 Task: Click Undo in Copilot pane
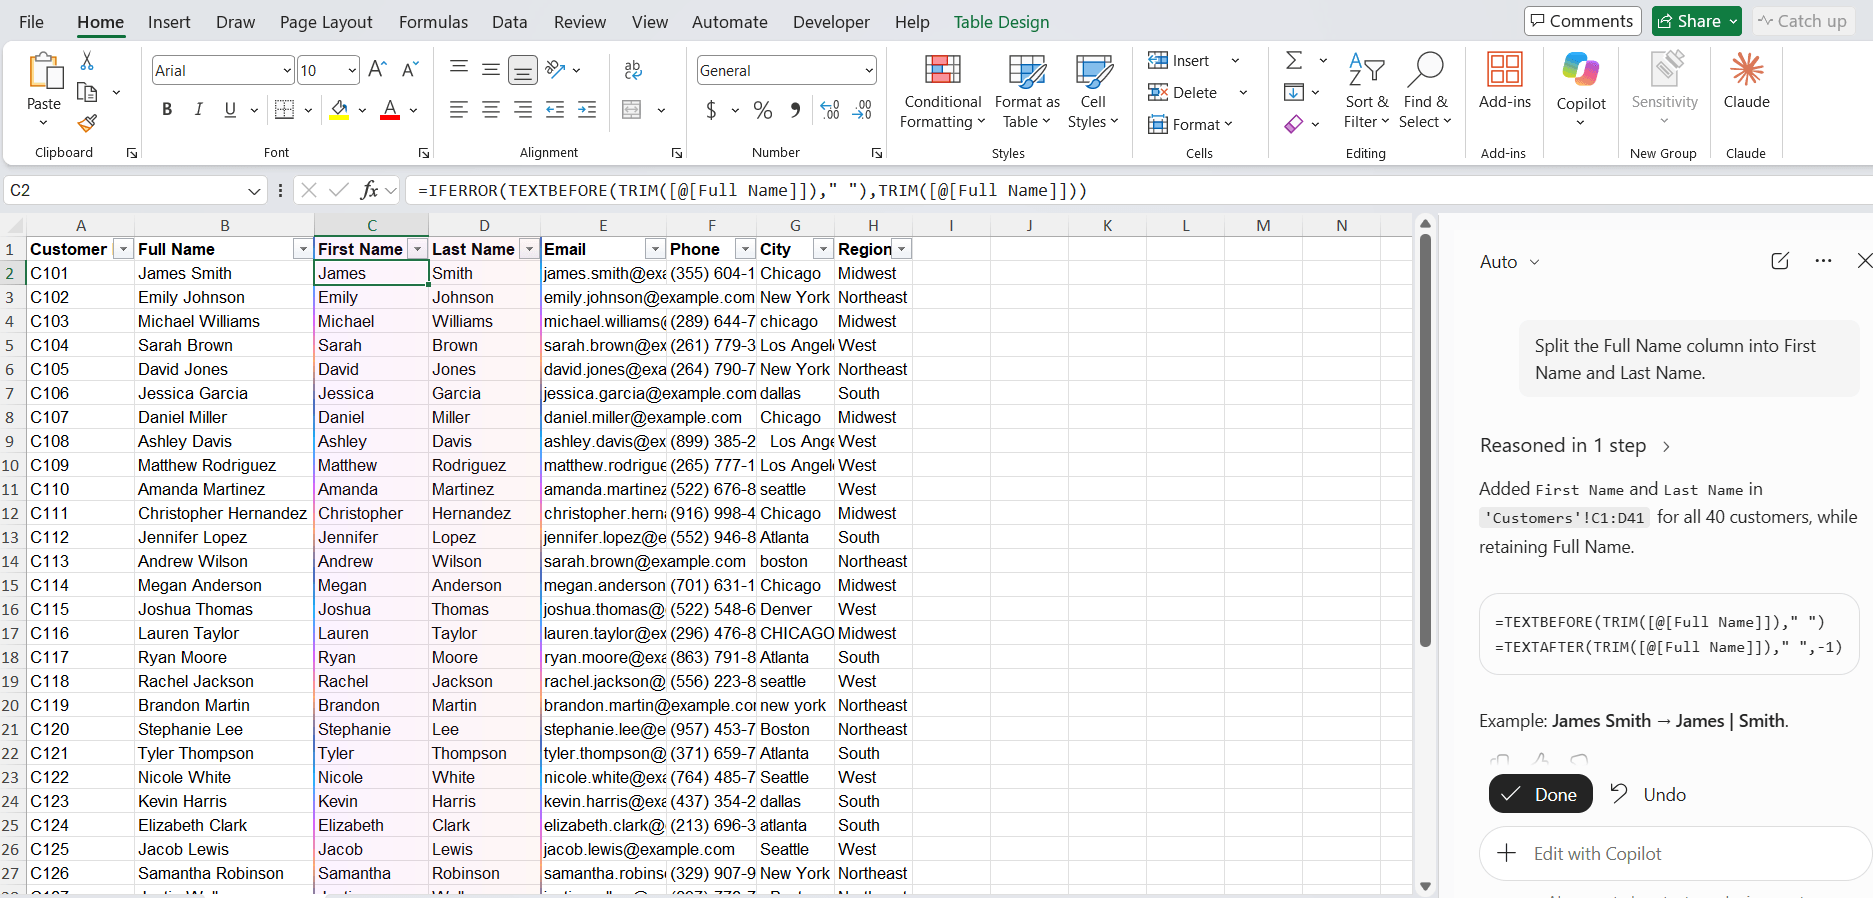pos(1648,794)
